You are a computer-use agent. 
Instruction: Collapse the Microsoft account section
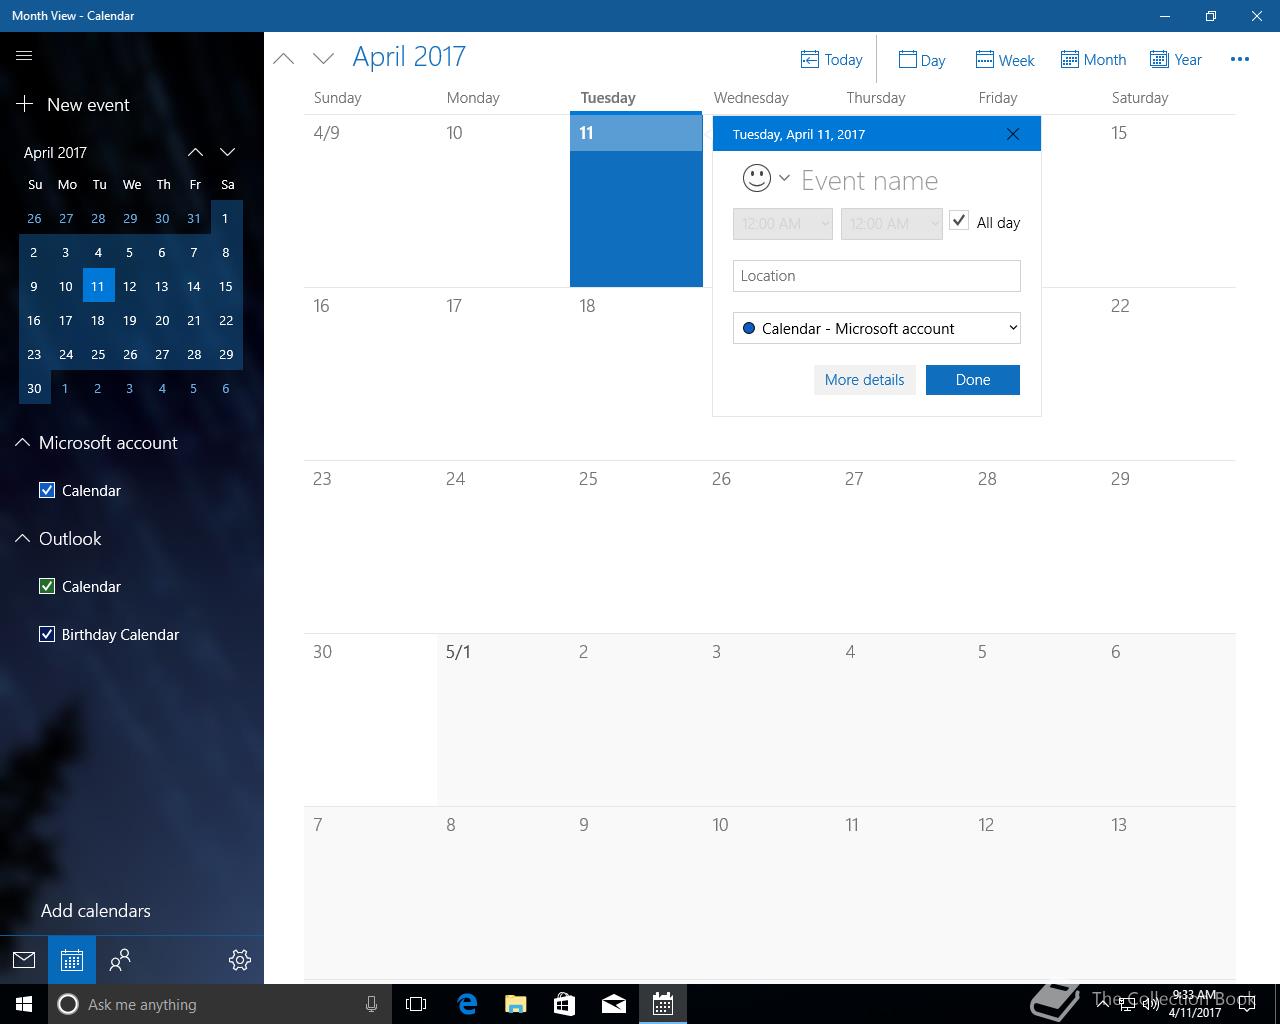point(22,443)
